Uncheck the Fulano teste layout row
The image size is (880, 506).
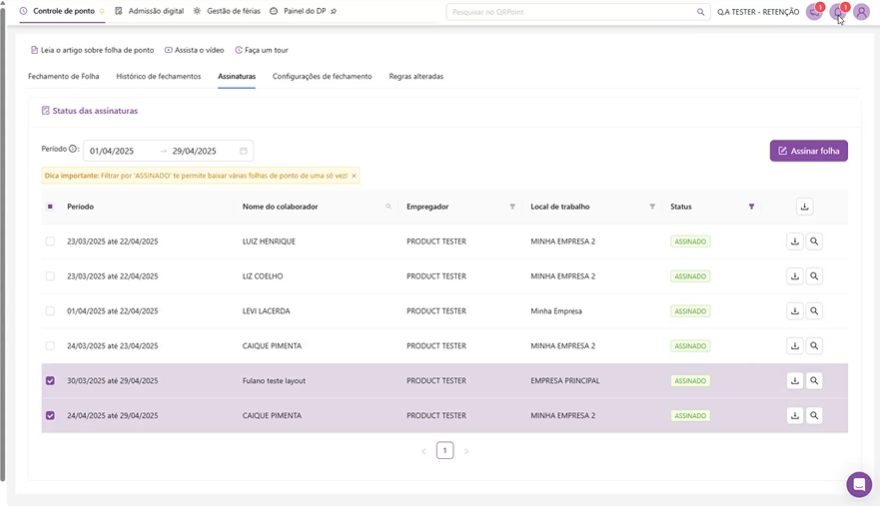point(50,381)
